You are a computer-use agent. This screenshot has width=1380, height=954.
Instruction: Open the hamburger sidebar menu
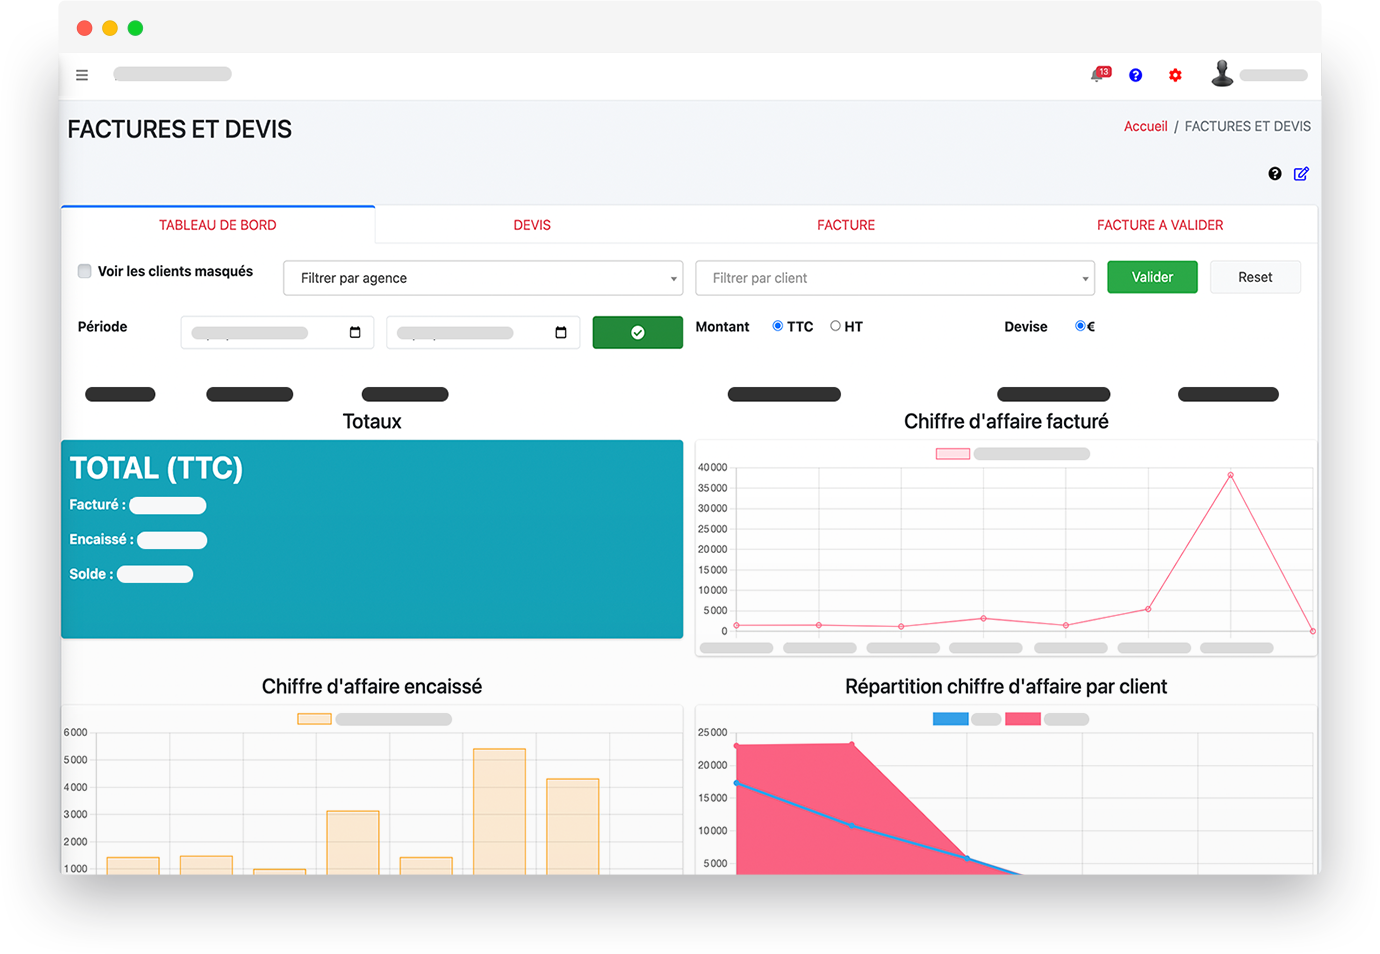[82, 75]
